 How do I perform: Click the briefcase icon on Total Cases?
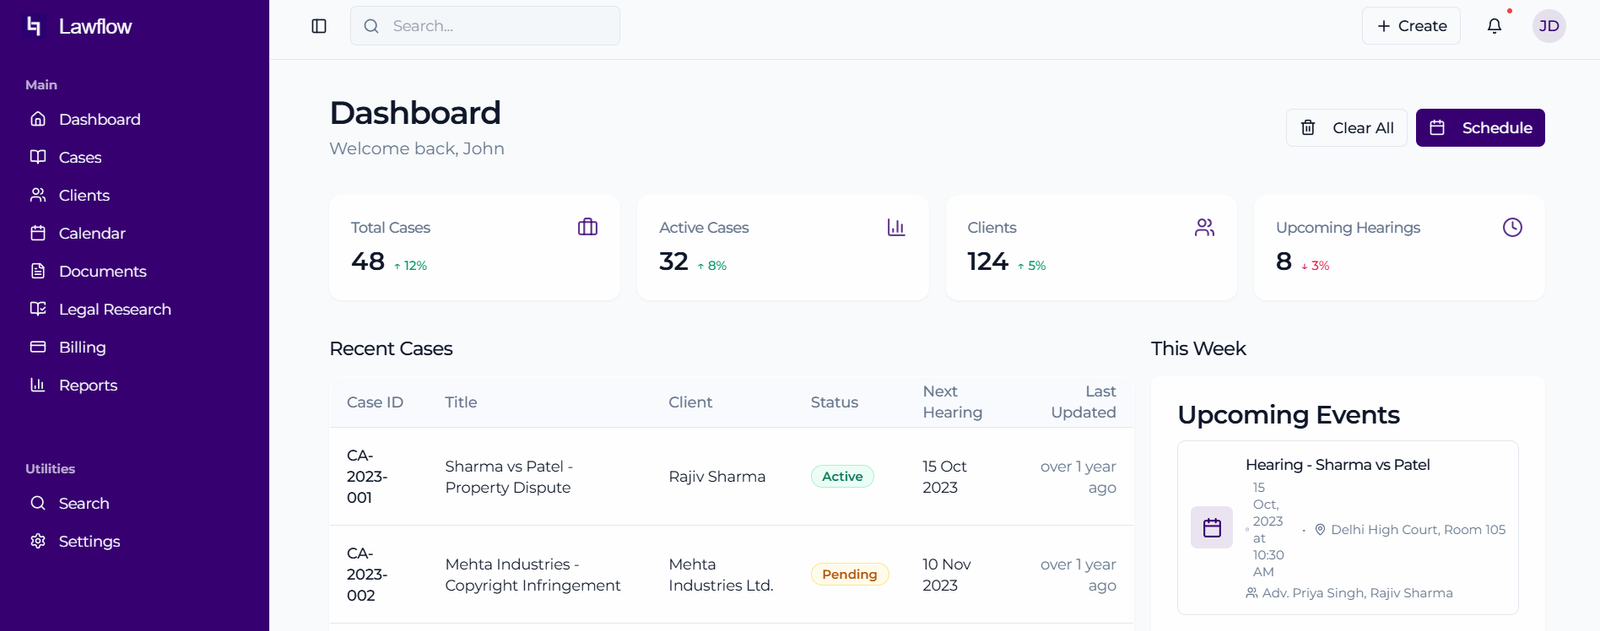click(588, 227)
